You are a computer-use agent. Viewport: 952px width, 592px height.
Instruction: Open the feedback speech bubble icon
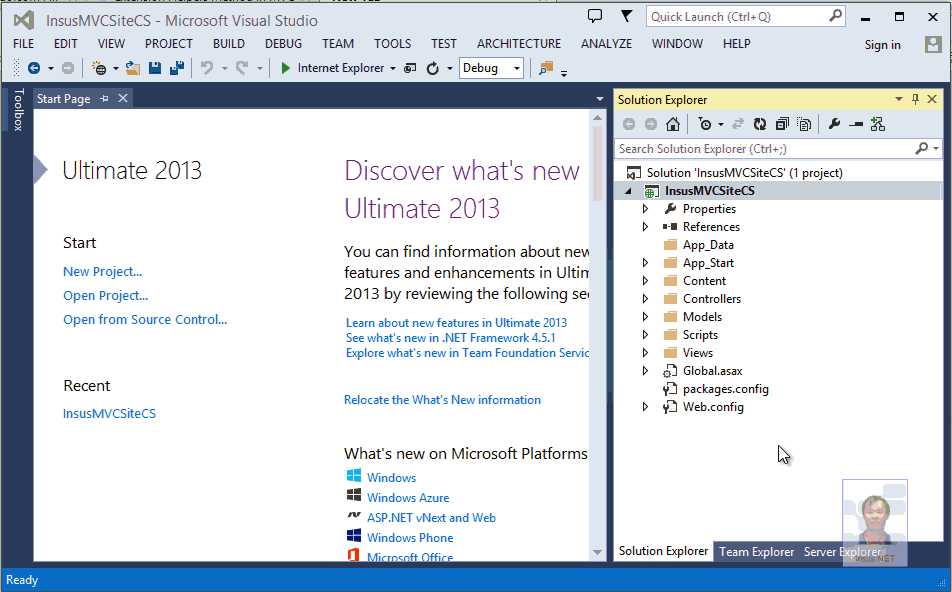point(595,16)
